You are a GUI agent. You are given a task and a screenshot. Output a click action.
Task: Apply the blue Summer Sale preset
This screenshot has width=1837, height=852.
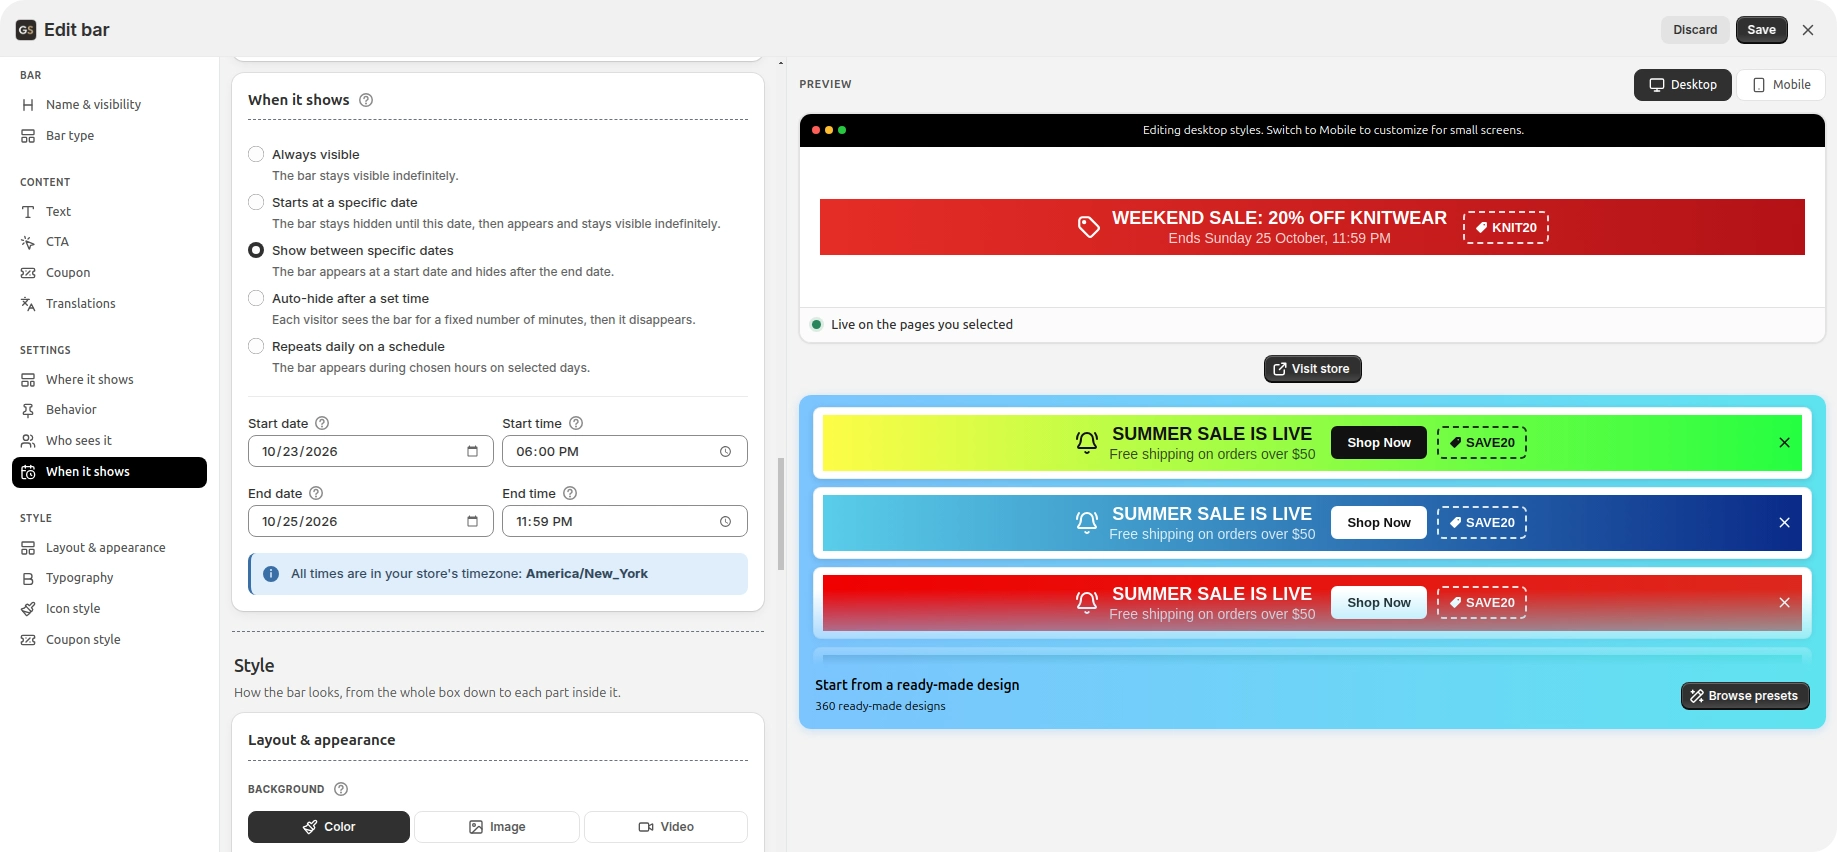(x=1312, y=523)
